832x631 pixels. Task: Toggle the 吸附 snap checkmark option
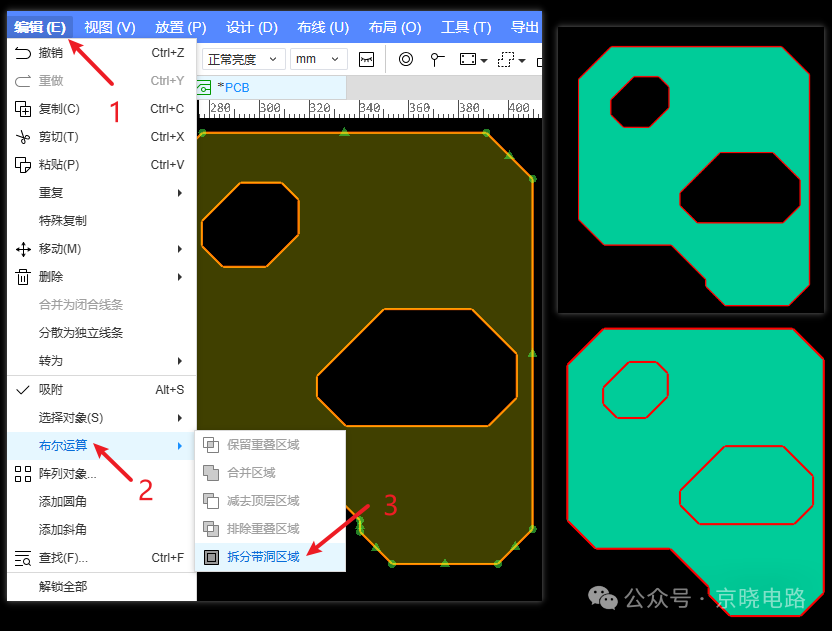click(x=102, y=390)
